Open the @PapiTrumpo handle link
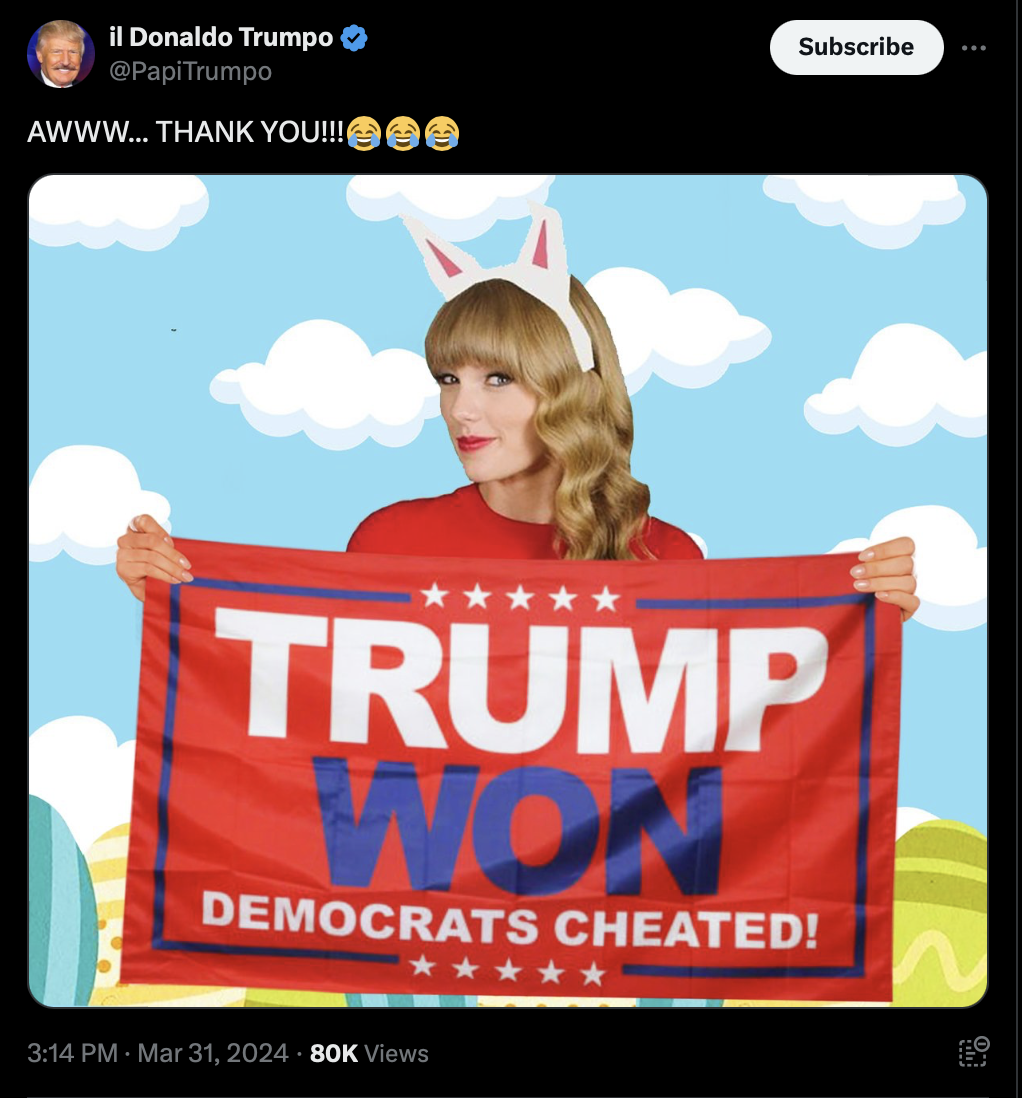The image size is (1022, 1098). (191, 71)
